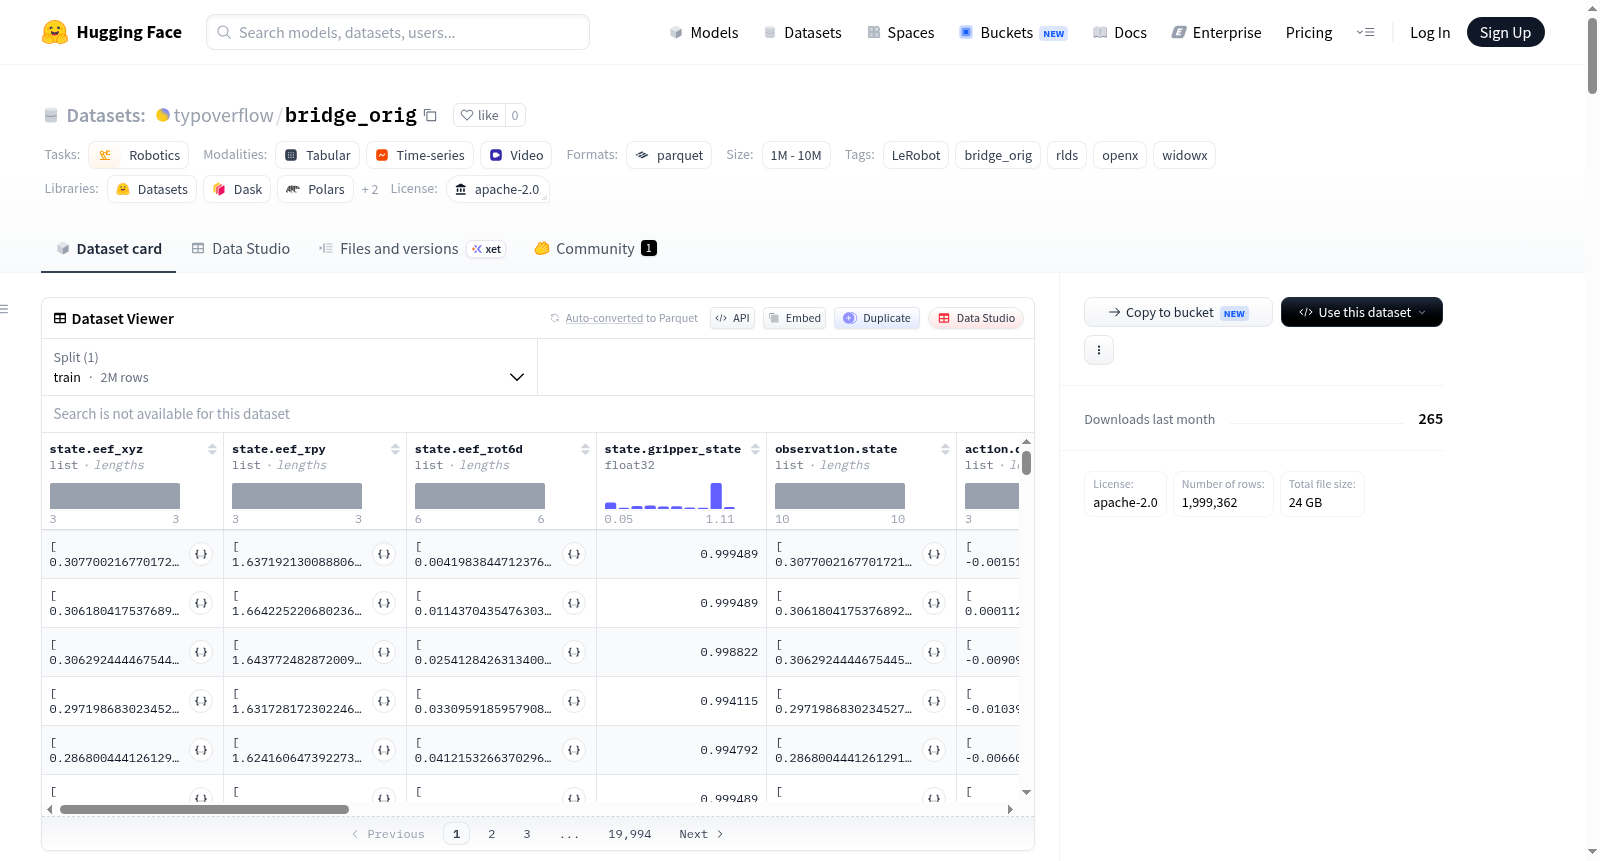This screenshot has height=861, width=1600.
Task: Open Docs in top navigation
Action: (1120, 33)
